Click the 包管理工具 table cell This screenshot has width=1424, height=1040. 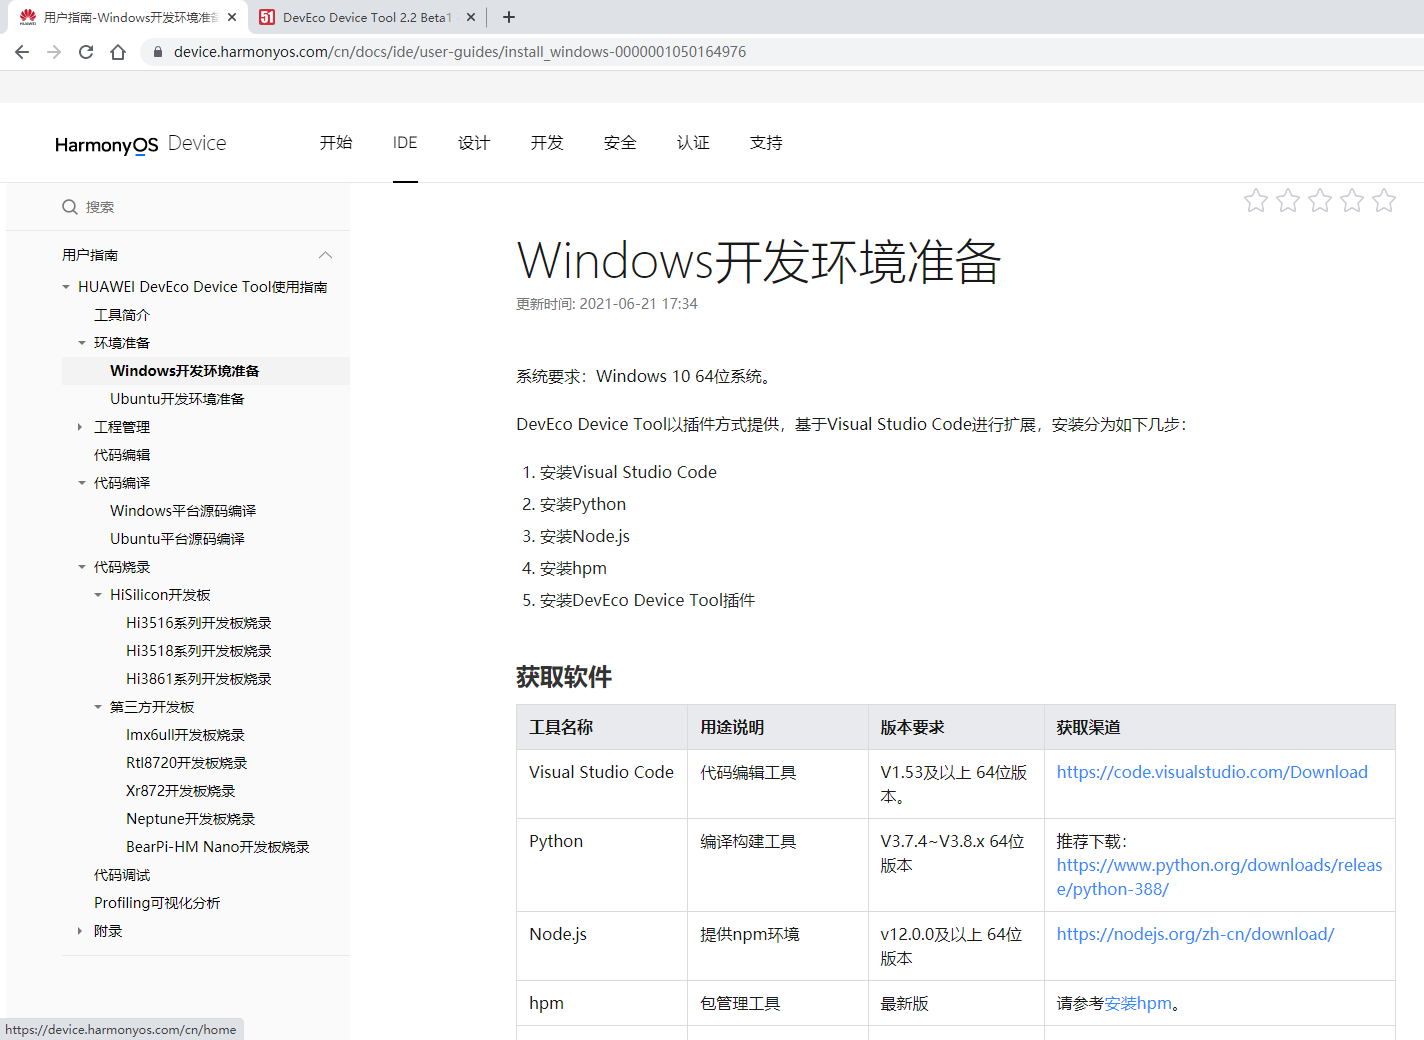pyautogui.click(x=777, y=1003)
